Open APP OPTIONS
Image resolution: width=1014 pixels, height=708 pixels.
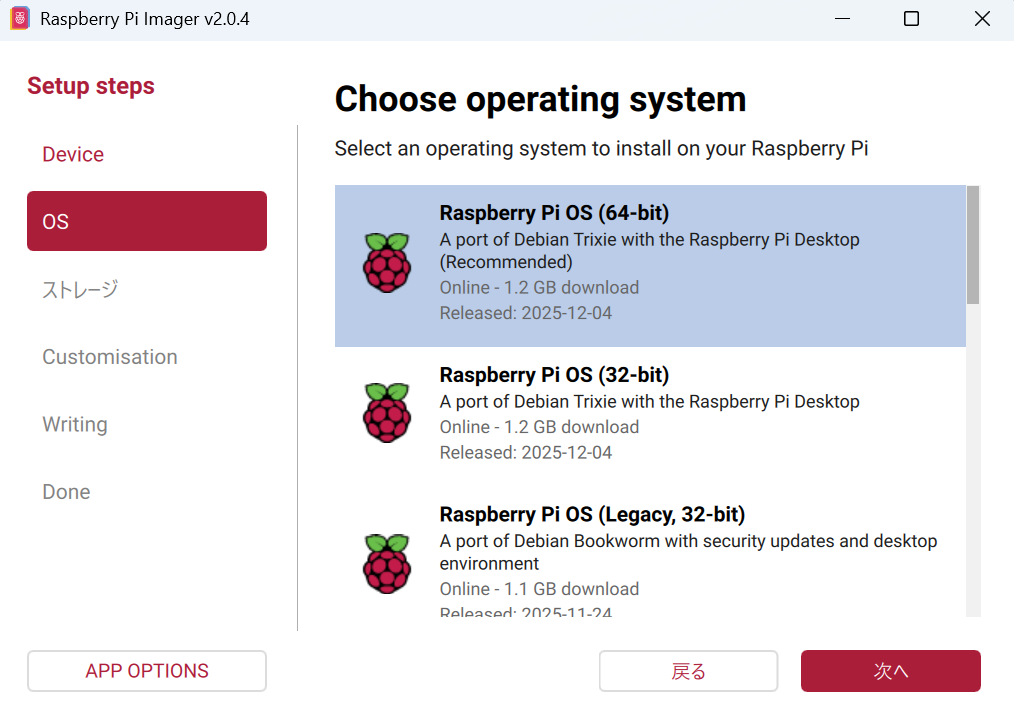coord(147,671)
